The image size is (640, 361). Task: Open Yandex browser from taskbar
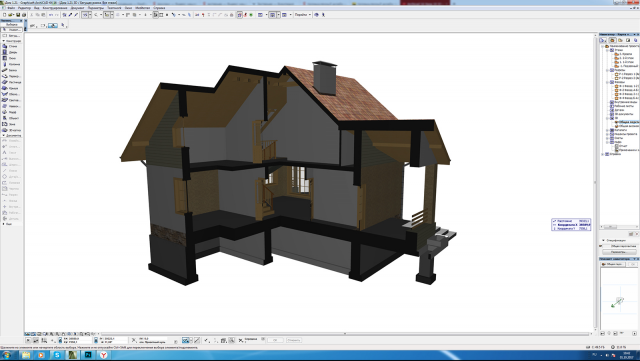(x=103, y=355)
